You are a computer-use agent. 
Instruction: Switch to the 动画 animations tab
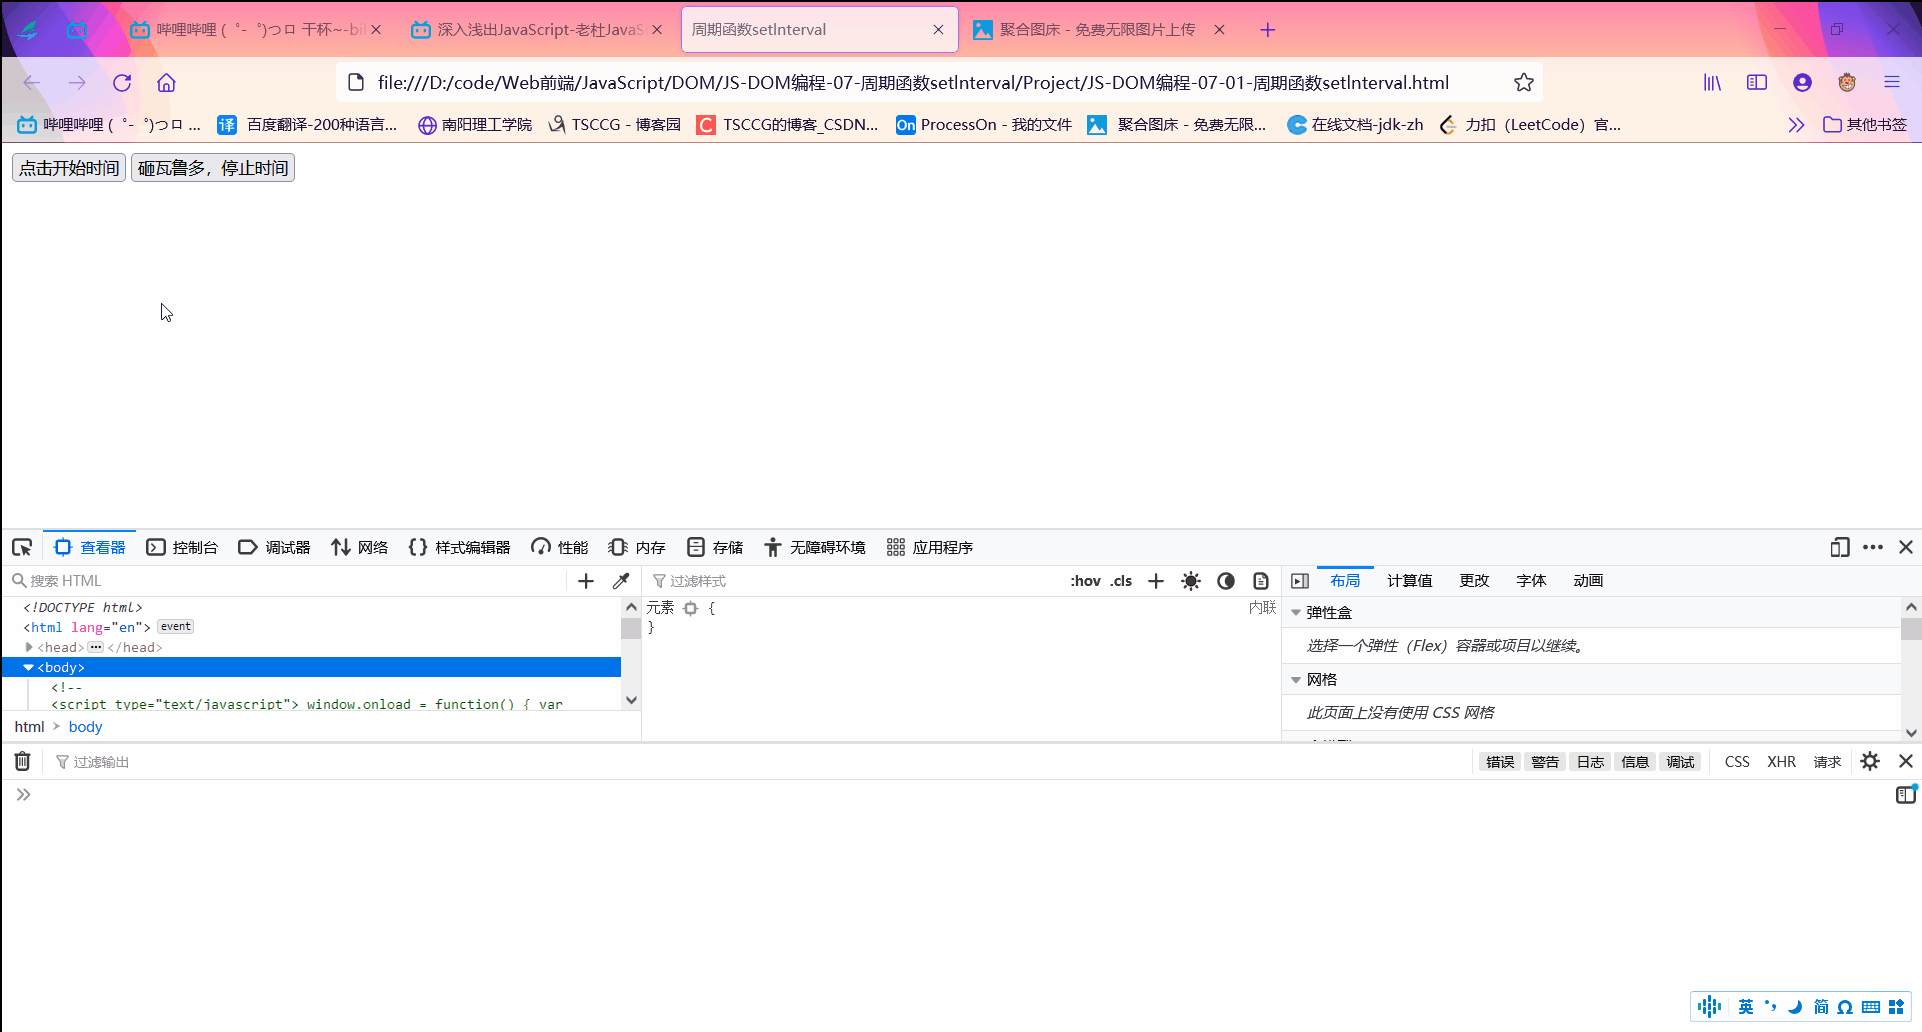tap(1588, 581)
